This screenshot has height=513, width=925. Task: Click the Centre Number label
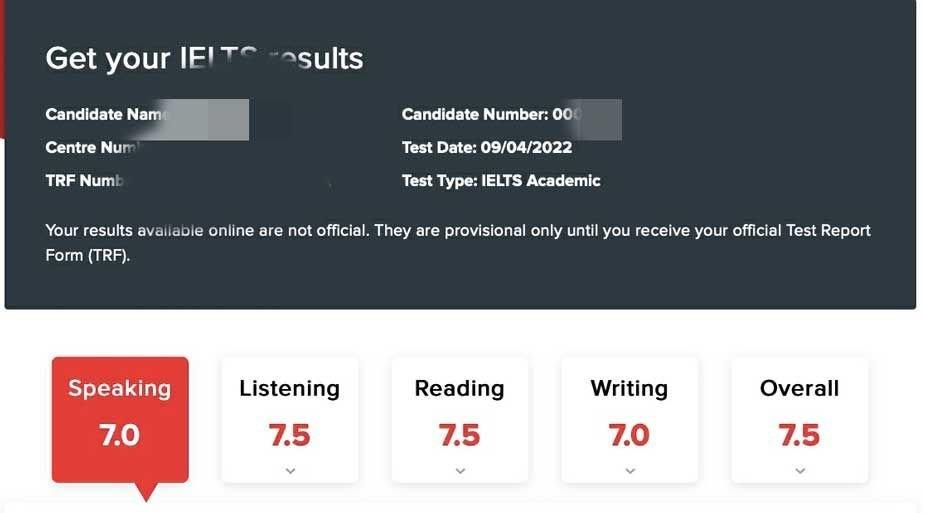[x=90, y=147]
